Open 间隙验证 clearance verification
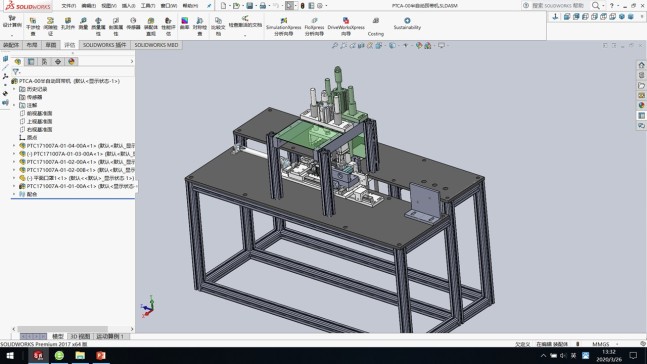647x364 pixels. tap(50, 26)
